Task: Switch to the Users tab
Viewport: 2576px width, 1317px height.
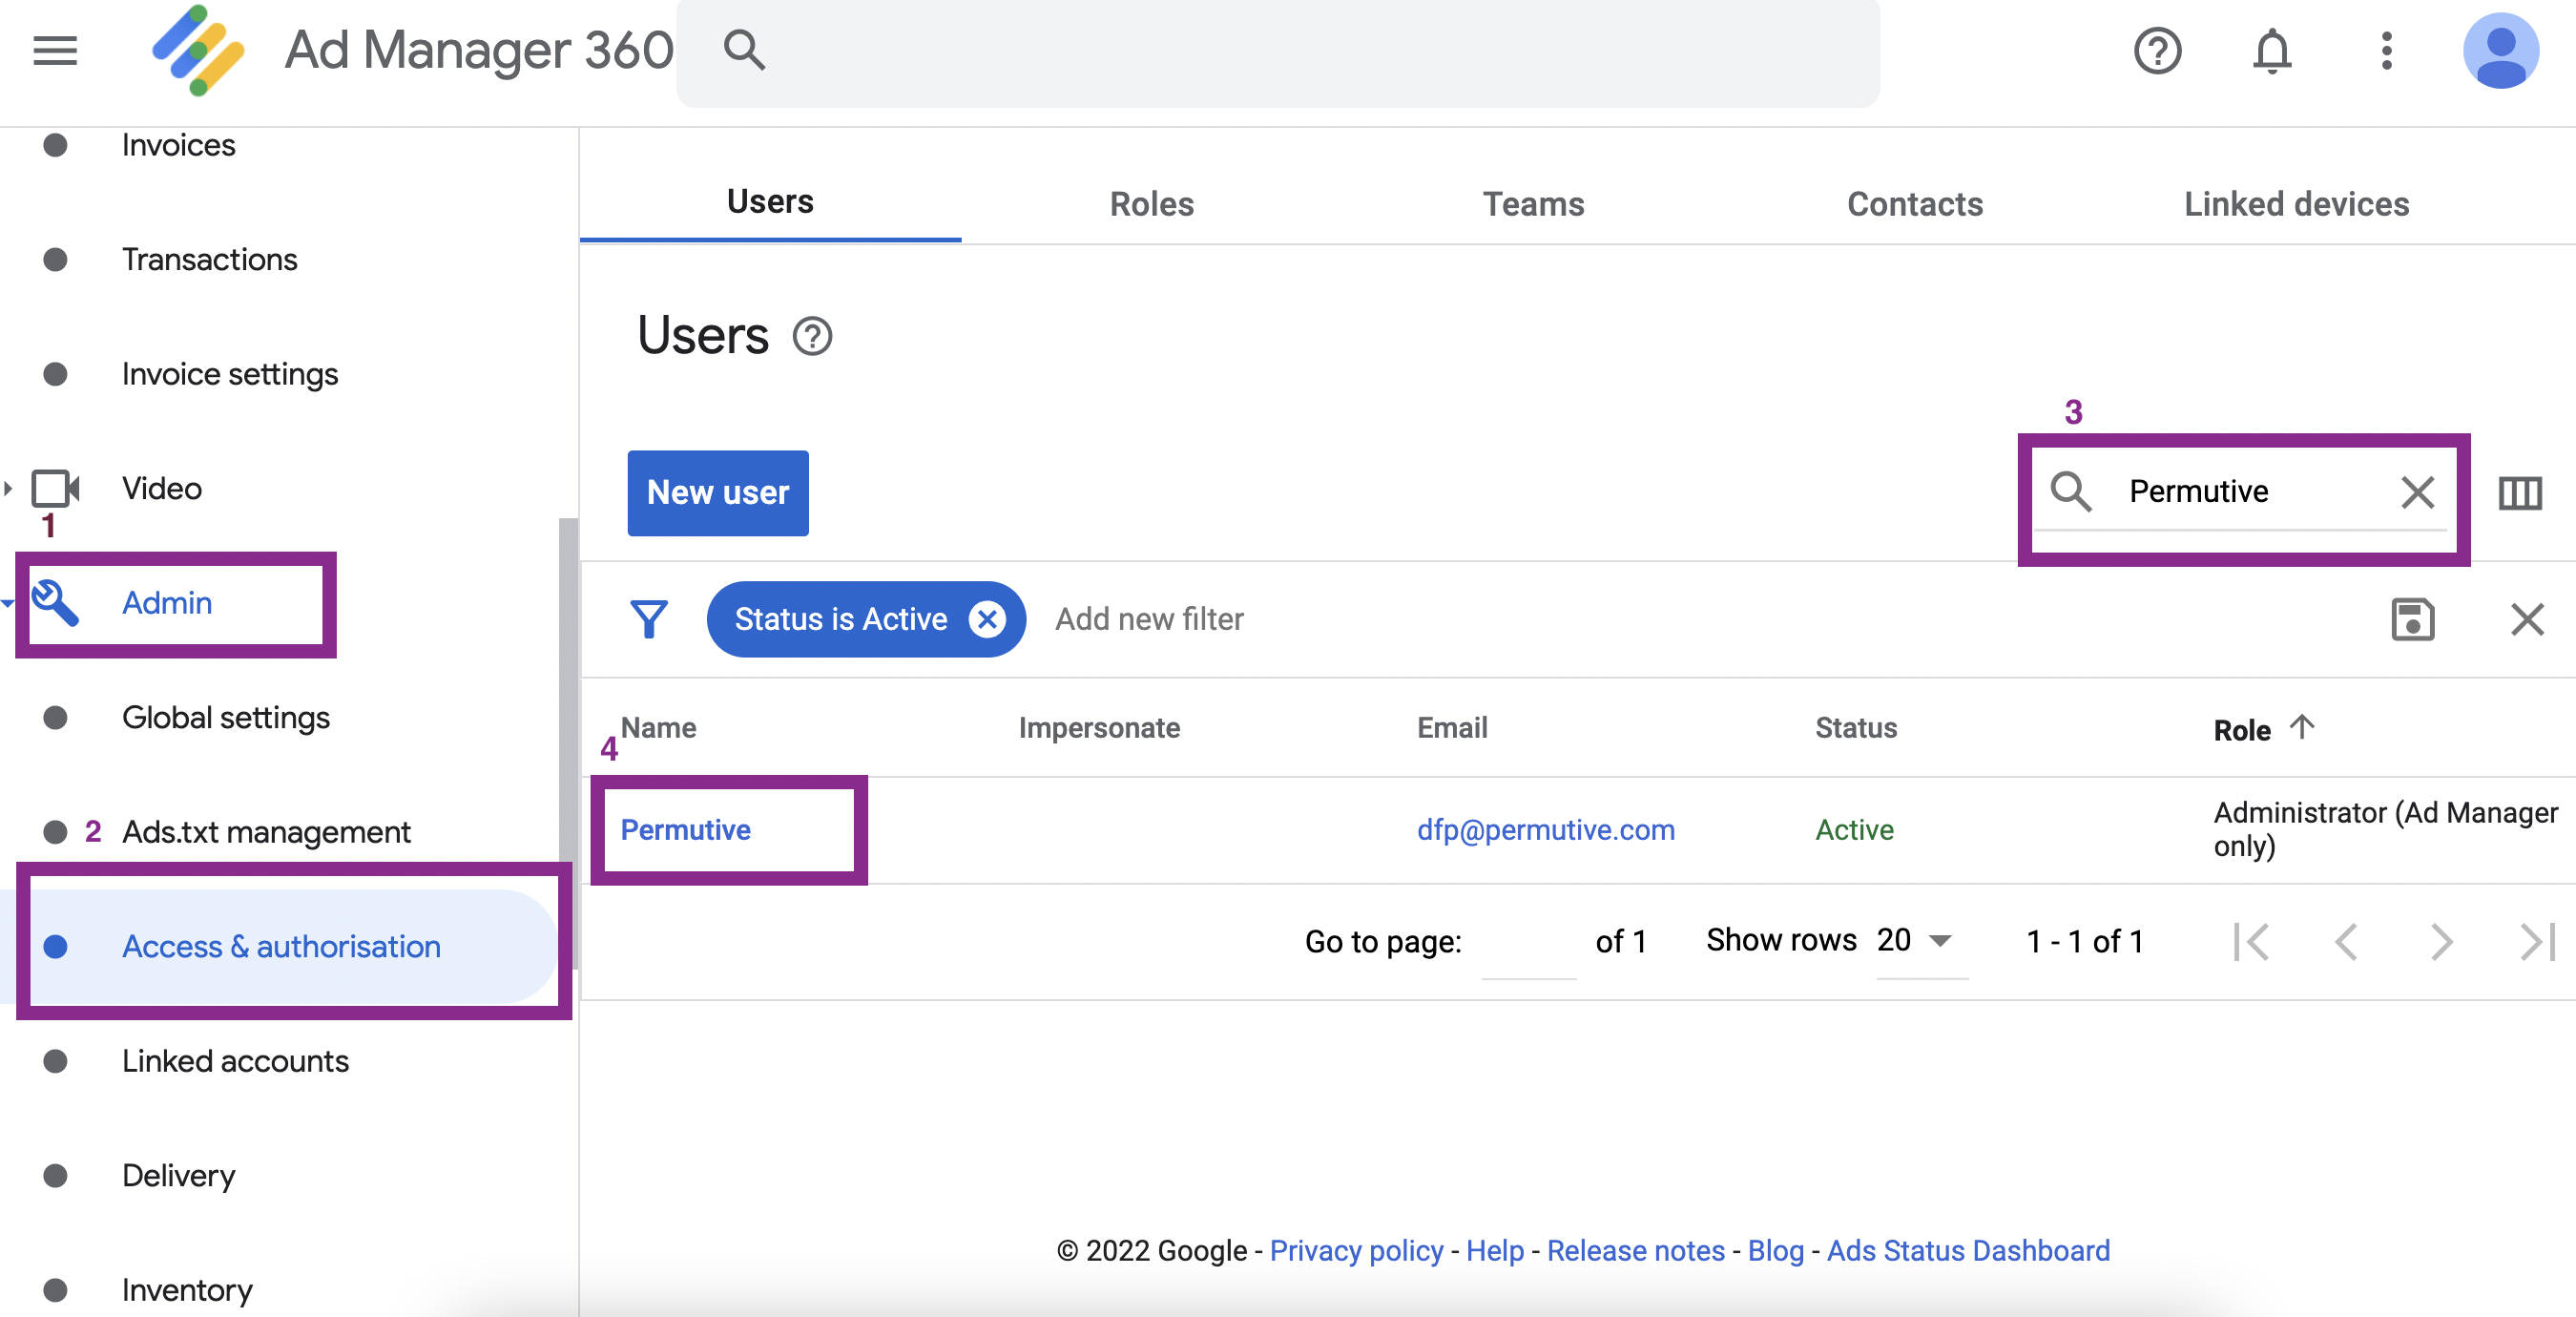Action: 770,201
